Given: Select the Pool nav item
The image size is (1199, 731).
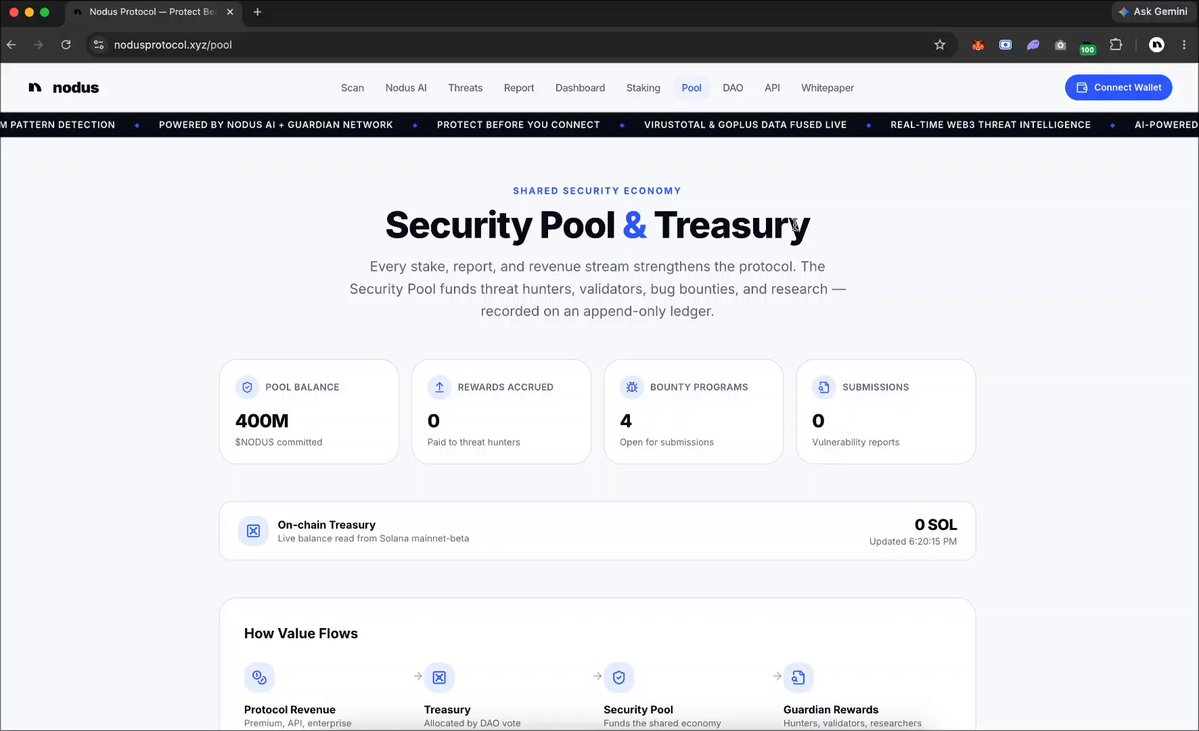Looking at the screenshot, I should coord(691,88).
